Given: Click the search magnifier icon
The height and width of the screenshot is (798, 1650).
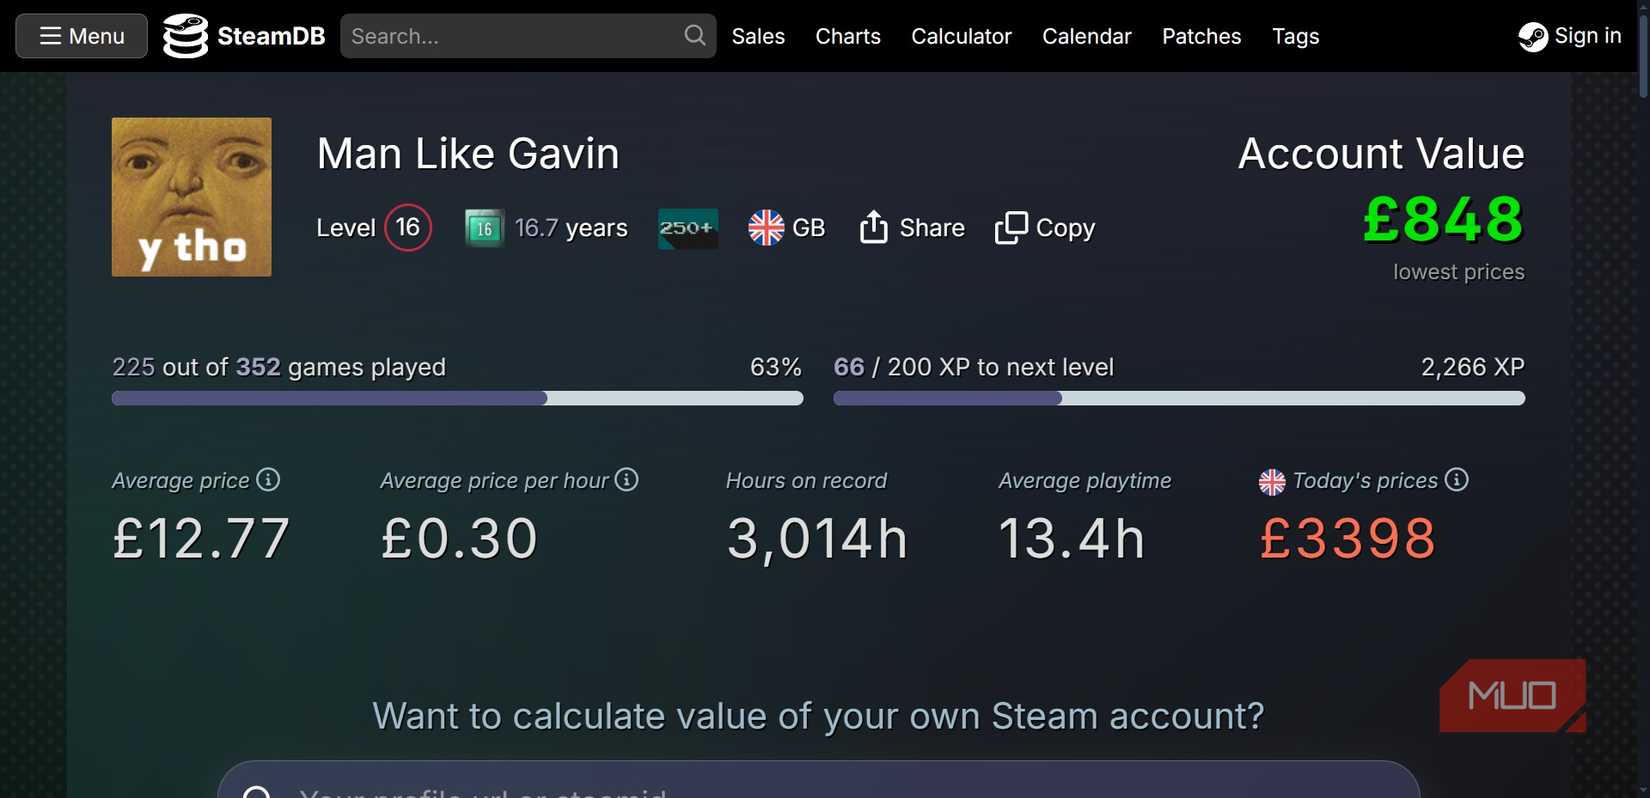Looking at the screenshot, I should 695,36.
